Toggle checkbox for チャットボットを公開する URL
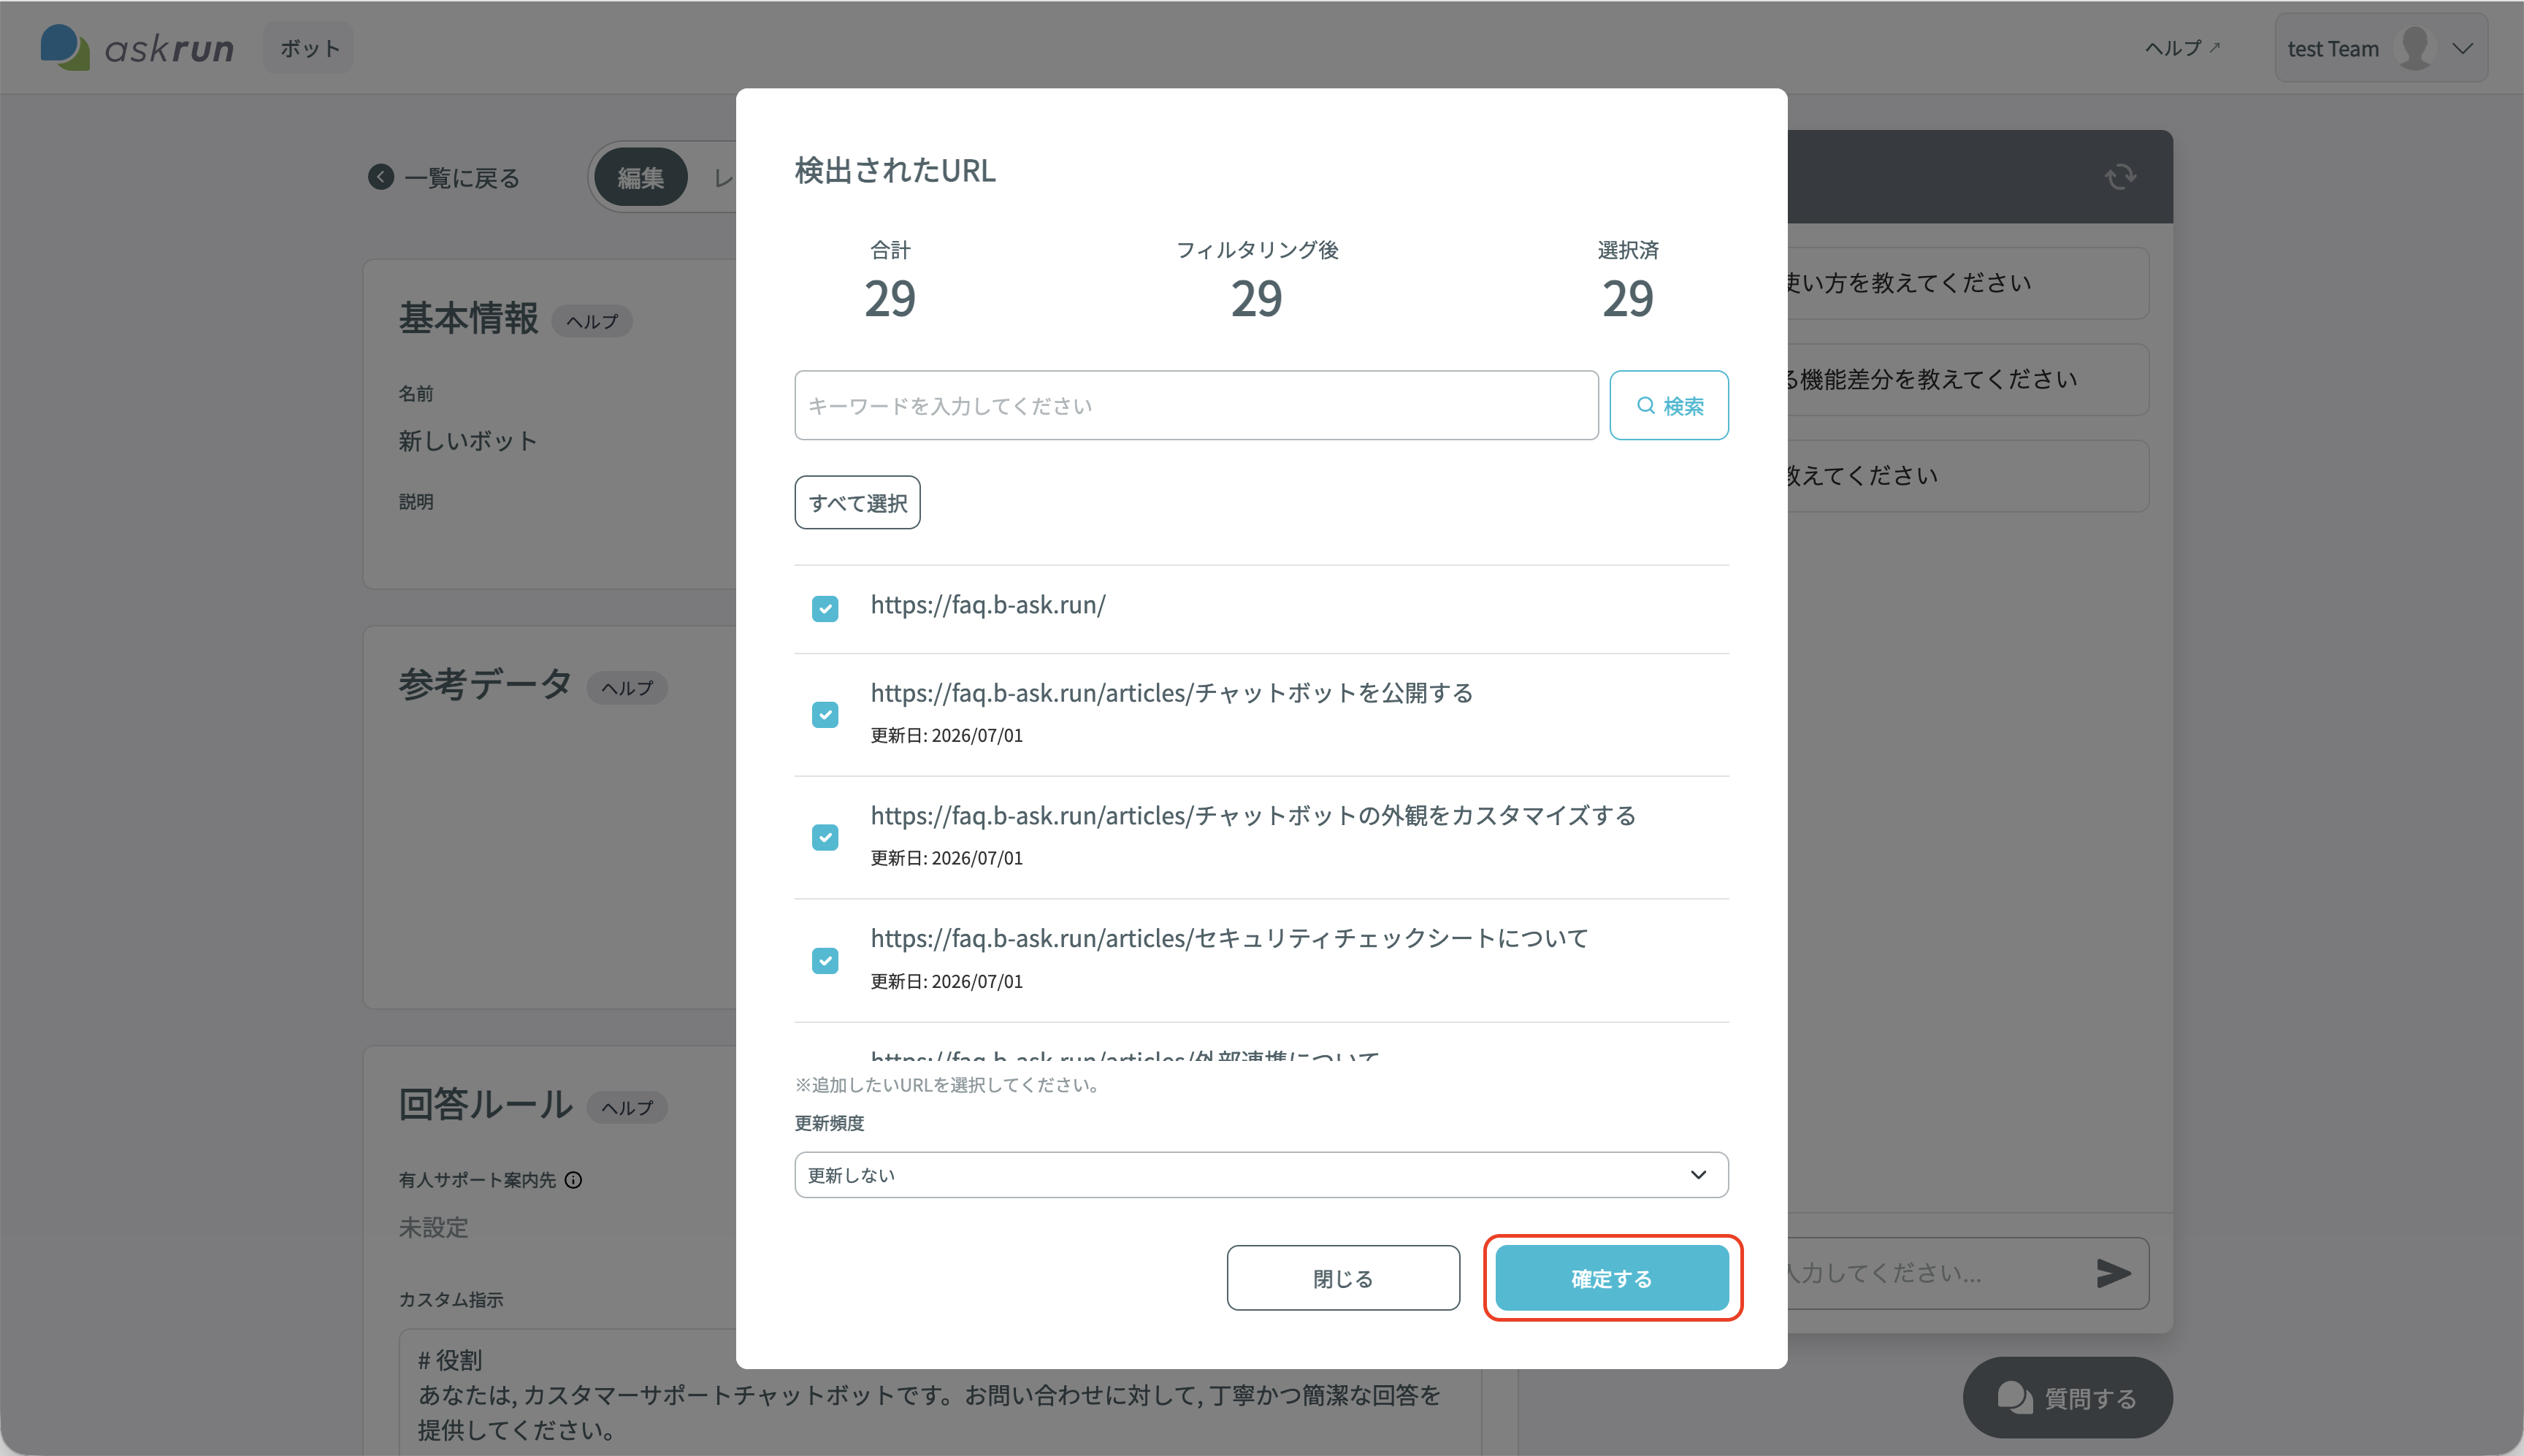This screenshot has width=2524, height=1456. click(x=825, y=714)
